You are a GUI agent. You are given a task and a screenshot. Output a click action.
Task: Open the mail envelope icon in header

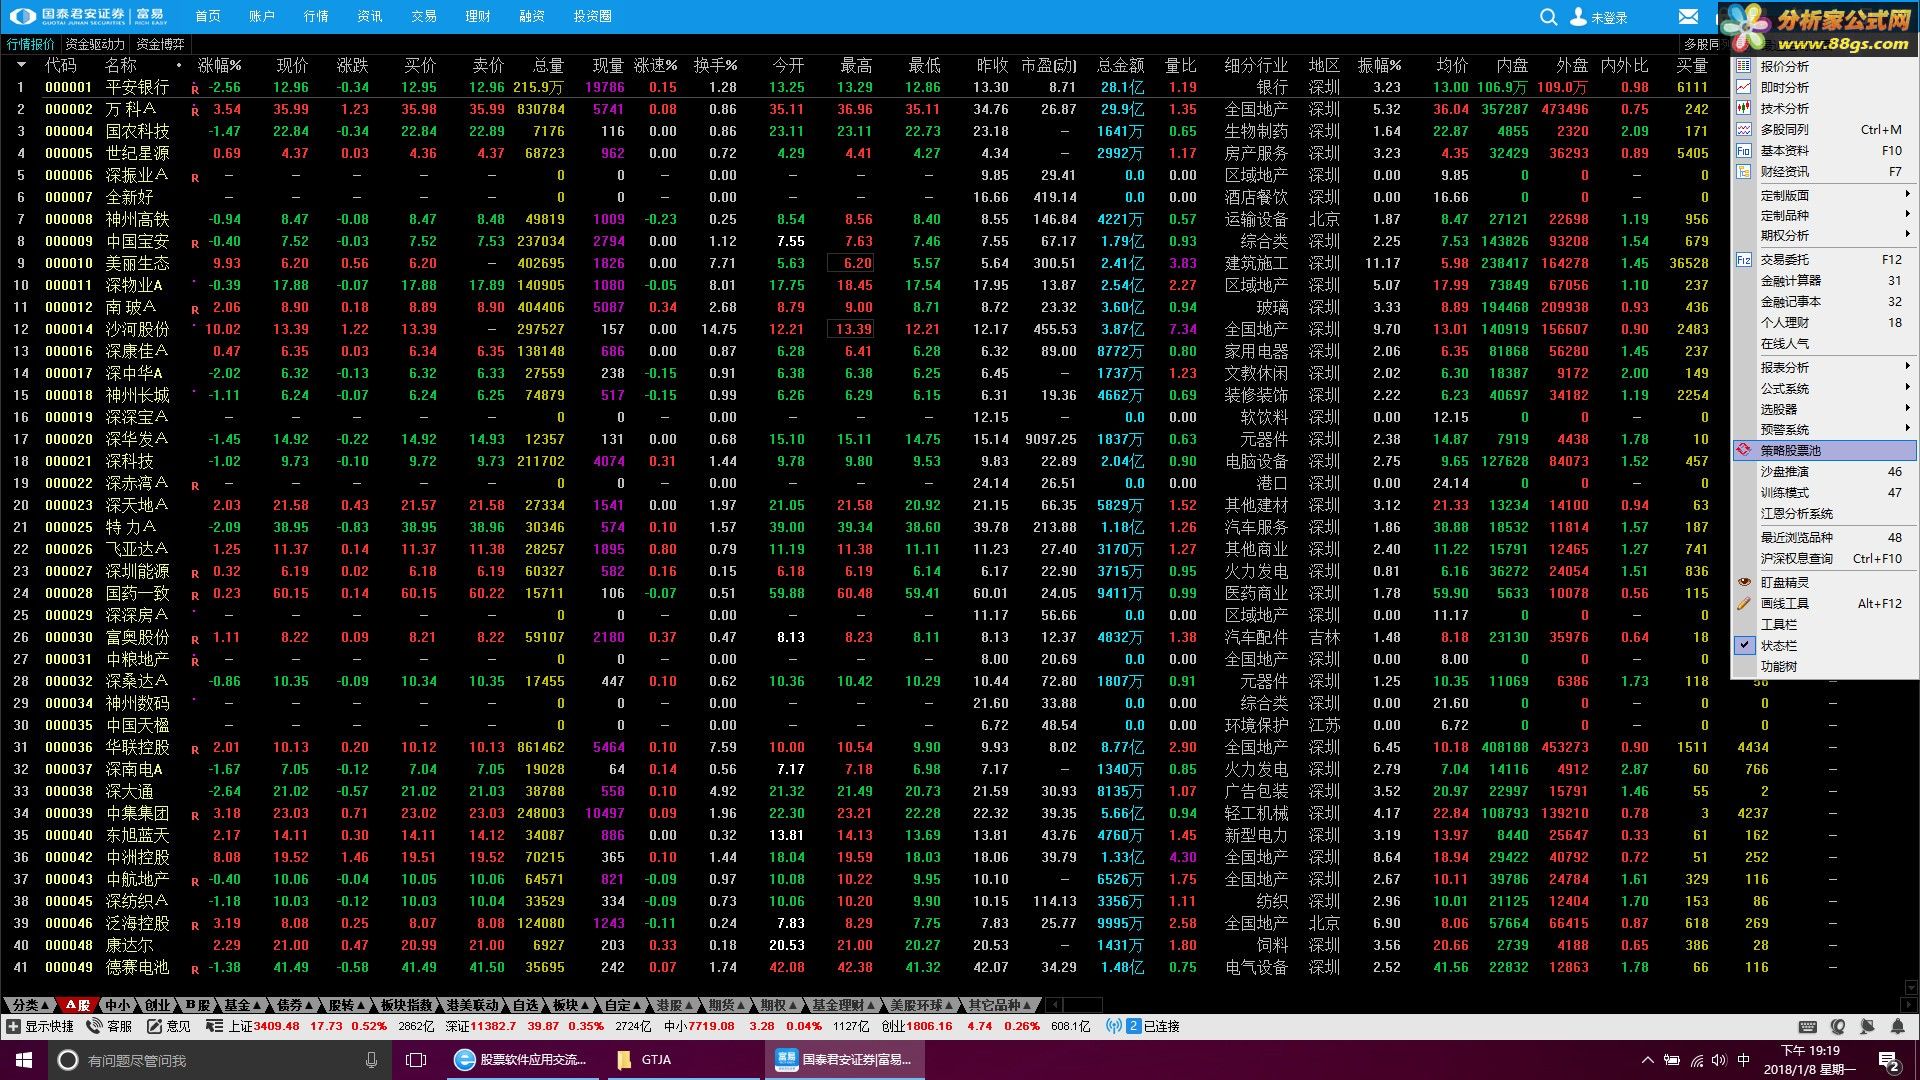click(1688, 17)
